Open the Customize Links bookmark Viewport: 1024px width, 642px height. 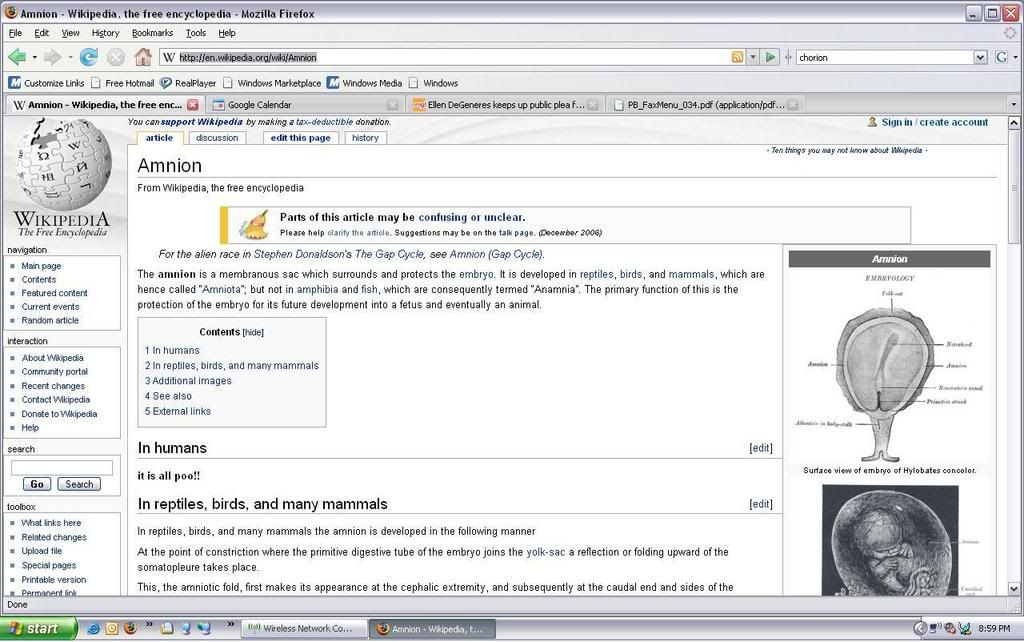click(46, 83)
